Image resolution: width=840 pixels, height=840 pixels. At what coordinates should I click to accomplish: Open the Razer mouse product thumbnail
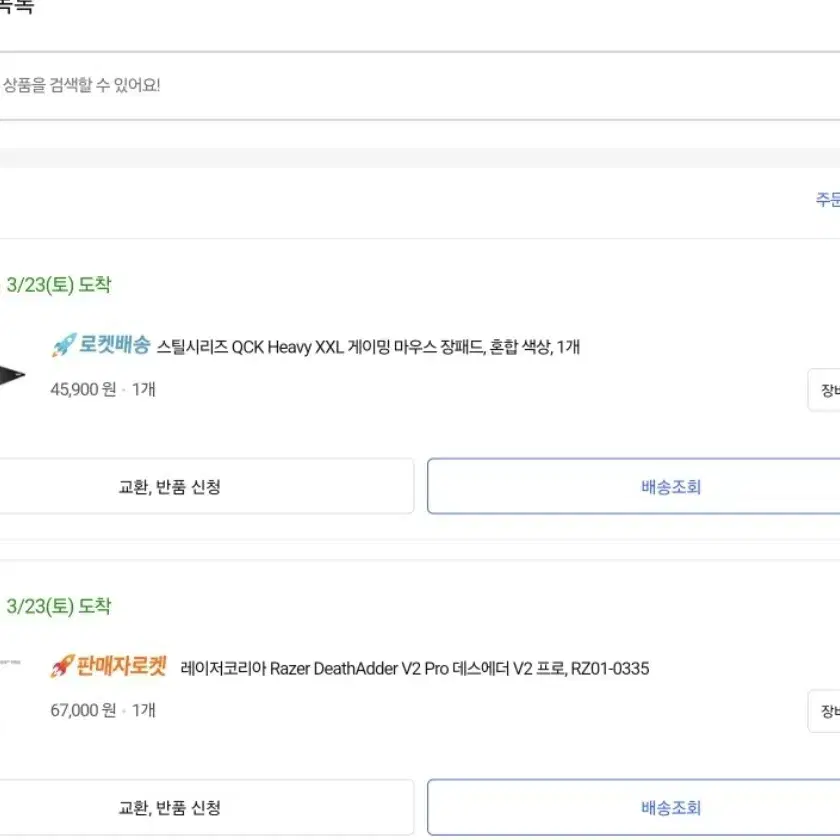click(x=10, y=663)
